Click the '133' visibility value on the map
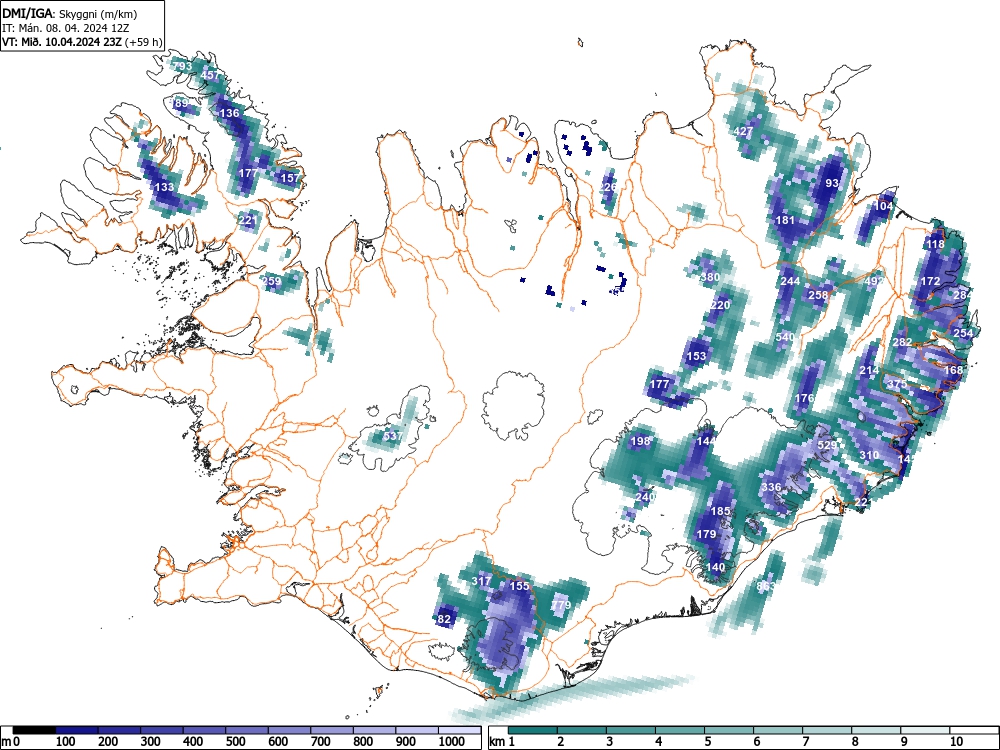1000x750 pixels. (165, 188)
